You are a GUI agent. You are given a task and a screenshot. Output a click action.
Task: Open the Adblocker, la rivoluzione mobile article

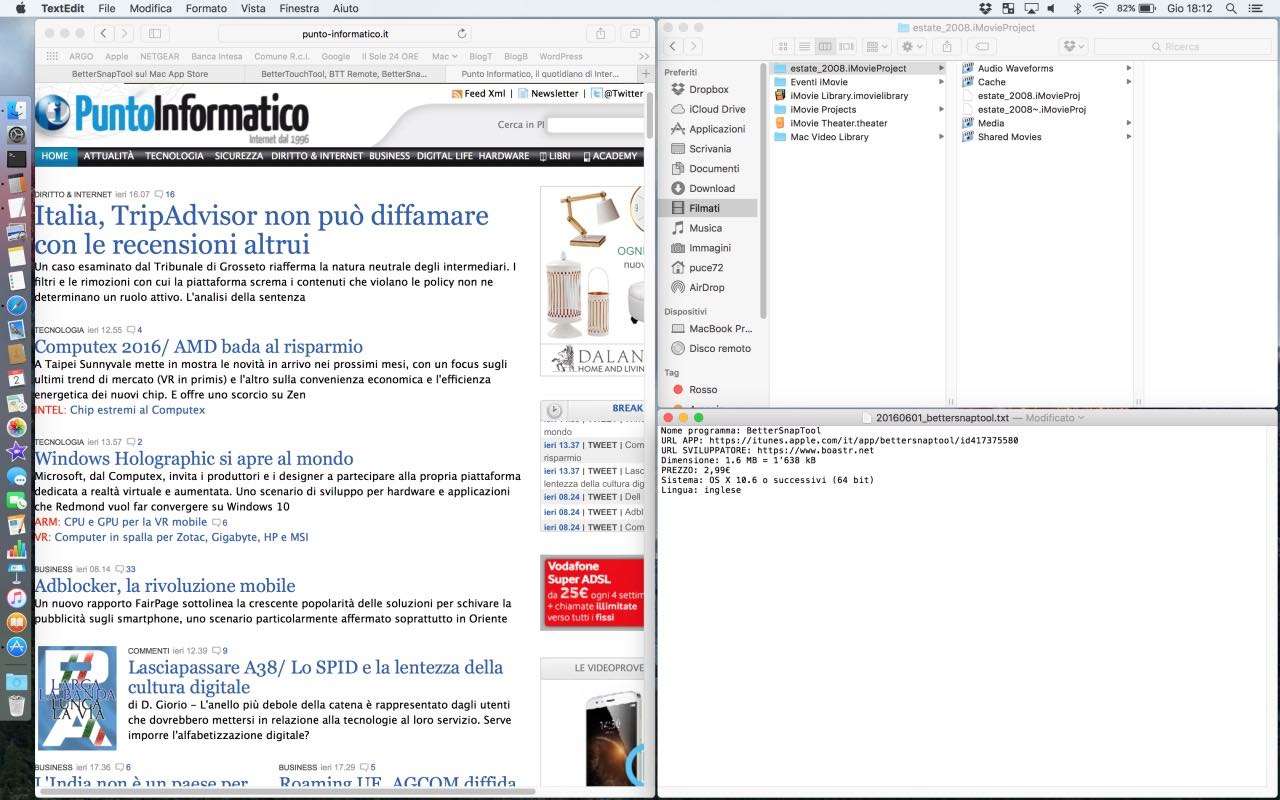point(164,586)
